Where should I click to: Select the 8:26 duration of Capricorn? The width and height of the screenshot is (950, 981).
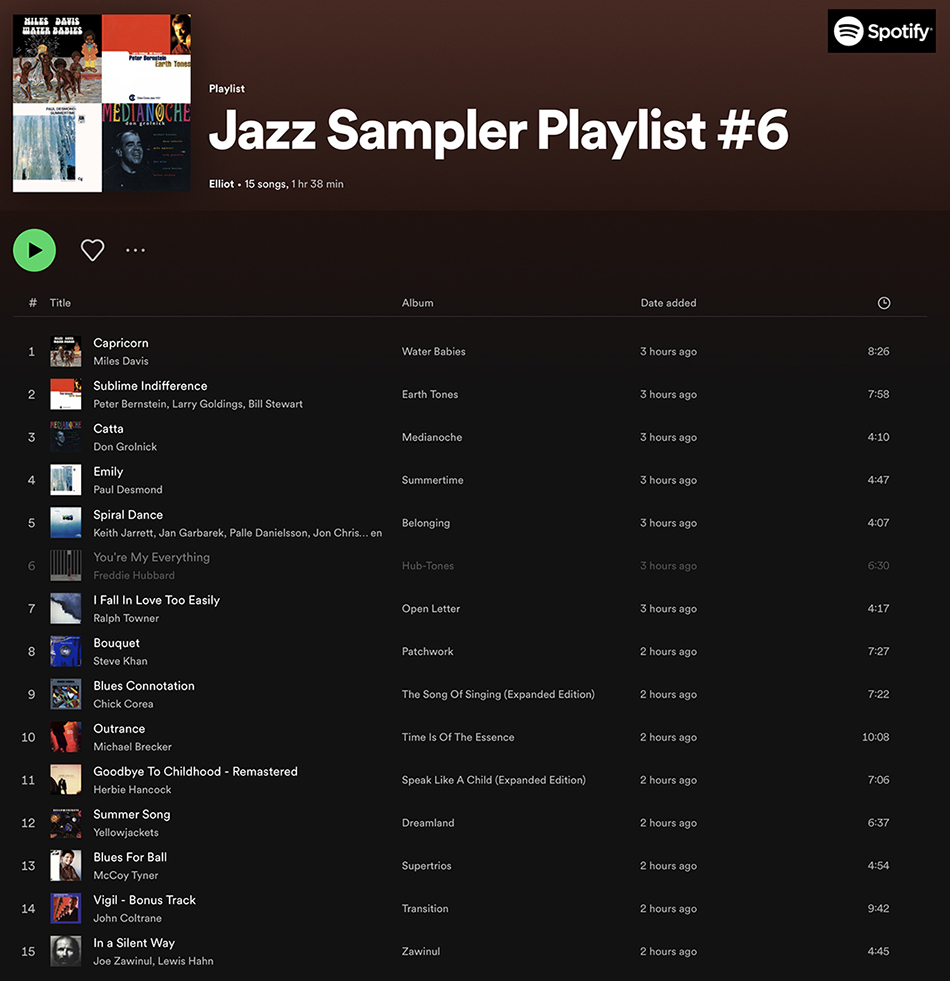click(878, 352)
